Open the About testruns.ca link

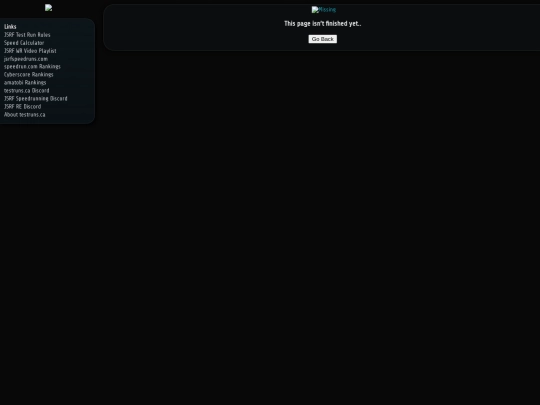pyautogui.click(x=24, y=114)
